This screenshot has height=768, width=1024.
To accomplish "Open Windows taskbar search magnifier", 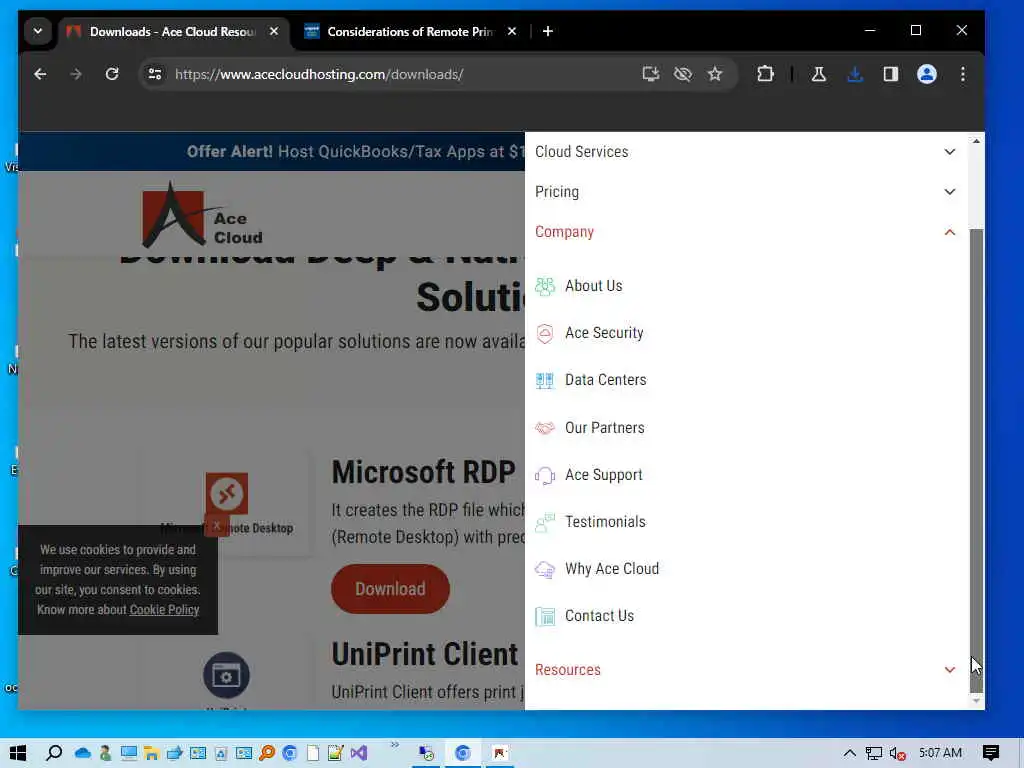I will click(x=54, y=753).
